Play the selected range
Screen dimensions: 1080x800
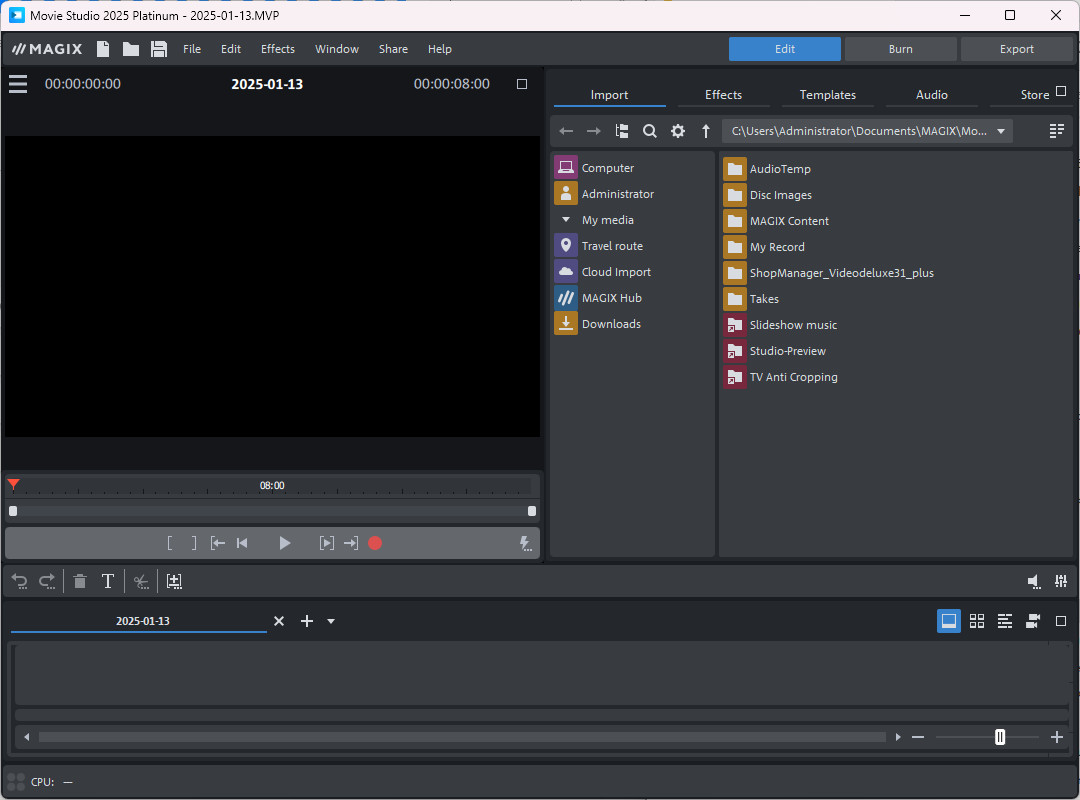(326, 543)
